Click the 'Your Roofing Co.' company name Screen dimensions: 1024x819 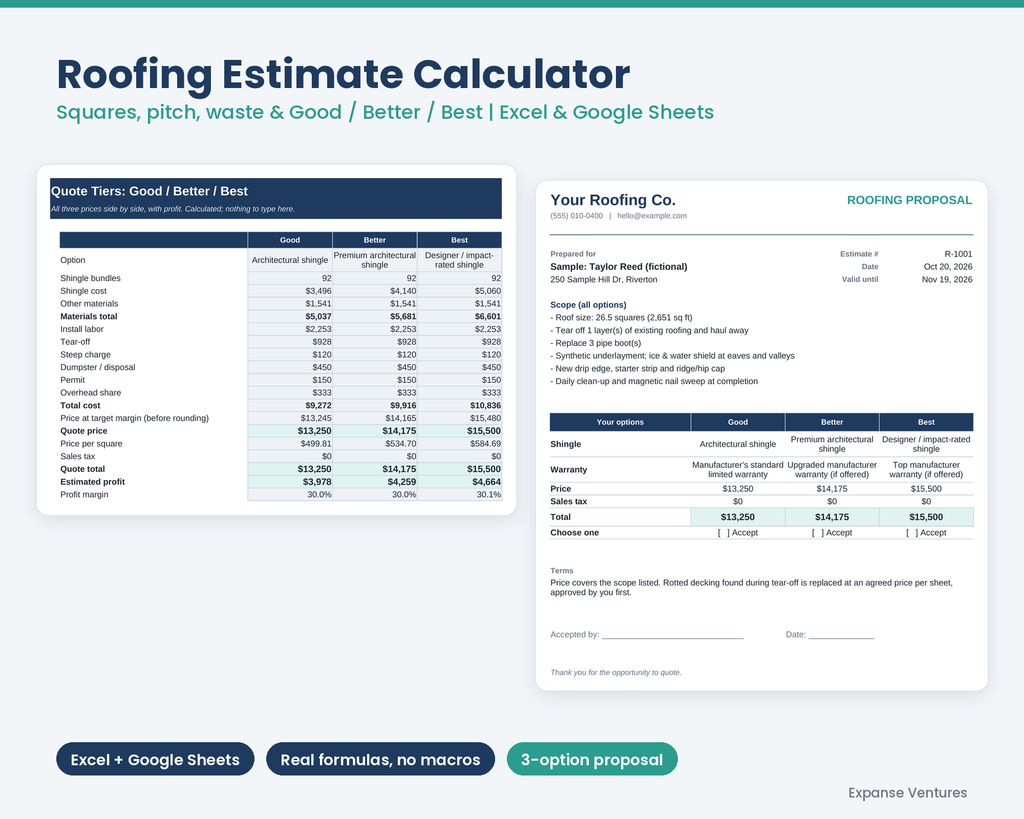click(x=613, y=200)
